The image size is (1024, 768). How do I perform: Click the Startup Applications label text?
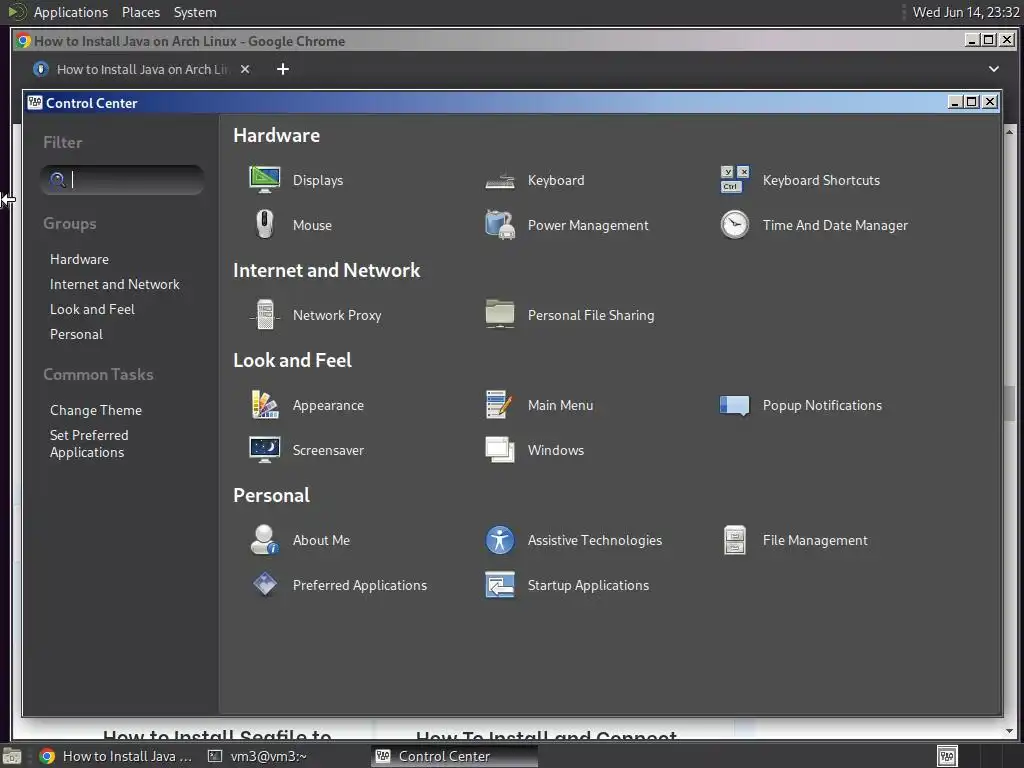tap(588, 585)
